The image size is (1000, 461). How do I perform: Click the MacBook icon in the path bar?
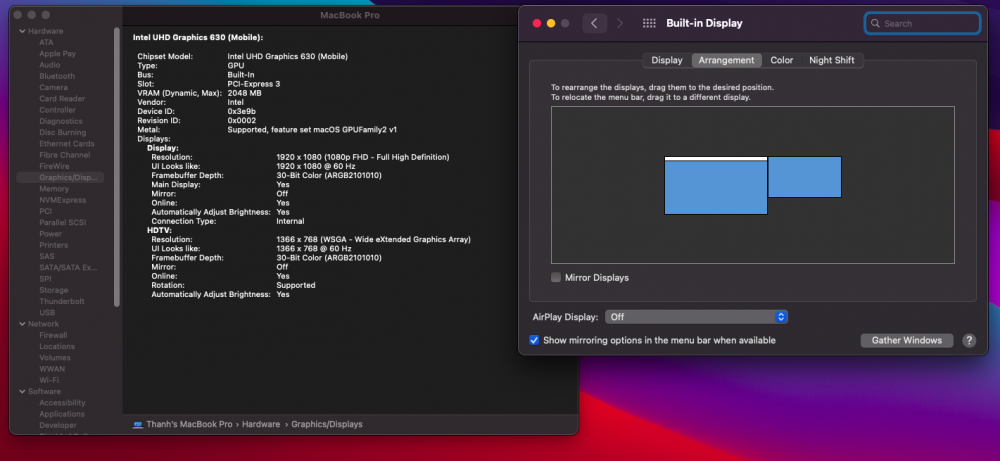138,424
